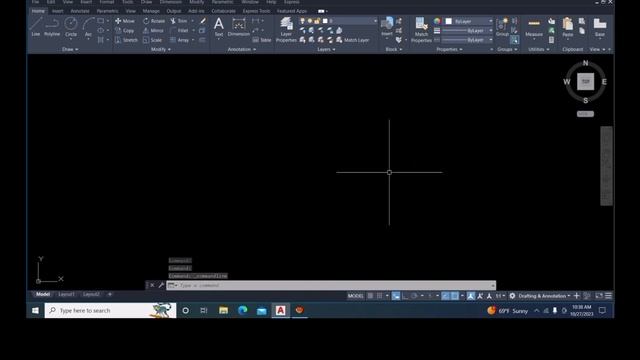This screenshot has height=360, width=640.
Task: Select the Arc tool
Action: point(88,27)
